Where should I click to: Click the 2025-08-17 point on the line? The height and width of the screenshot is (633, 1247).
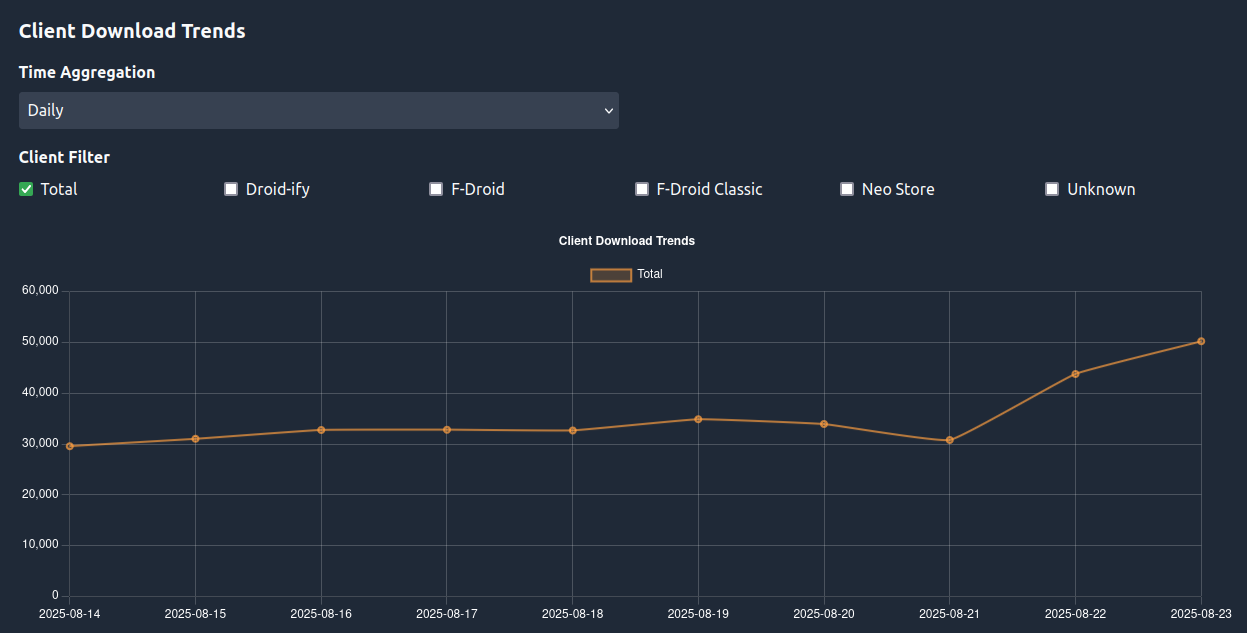click(447, 430)
